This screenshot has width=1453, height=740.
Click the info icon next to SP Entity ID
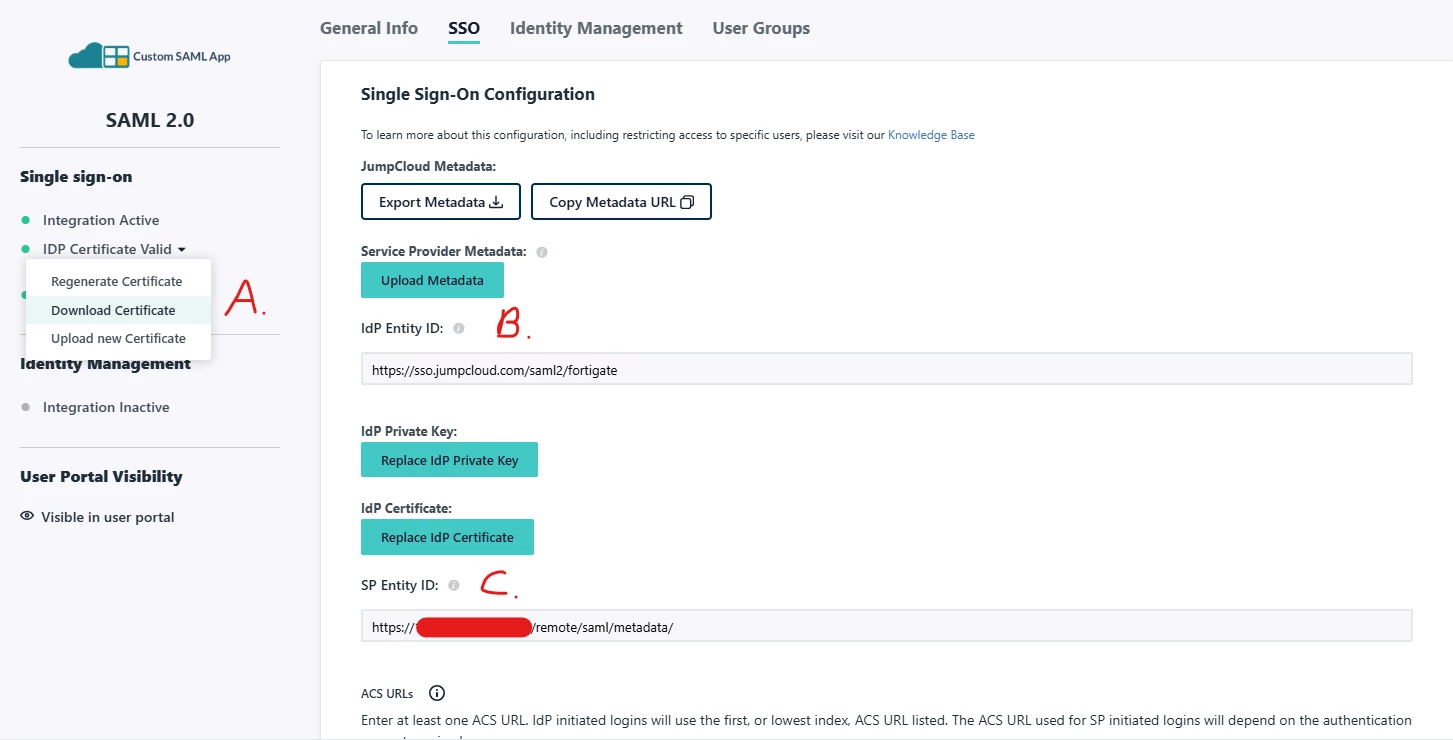pos(454,585)
